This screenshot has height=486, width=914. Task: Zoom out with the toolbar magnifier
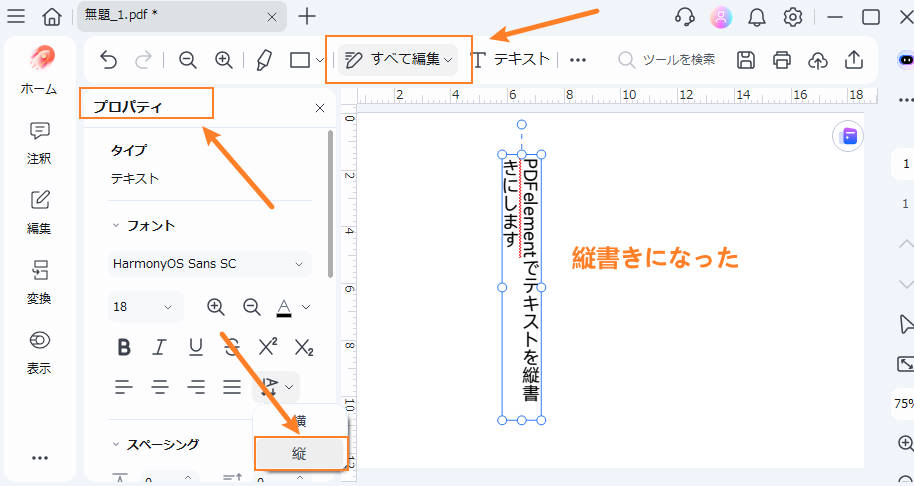click(x=188, y=59)
